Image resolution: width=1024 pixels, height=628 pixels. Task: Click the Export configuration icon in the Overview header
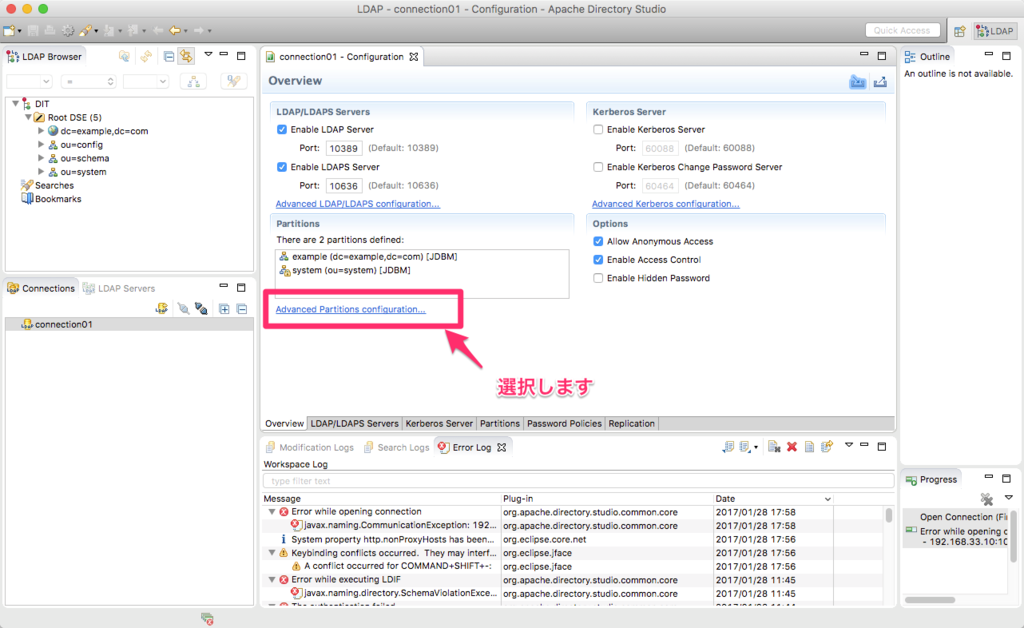[x=880, y=82]
